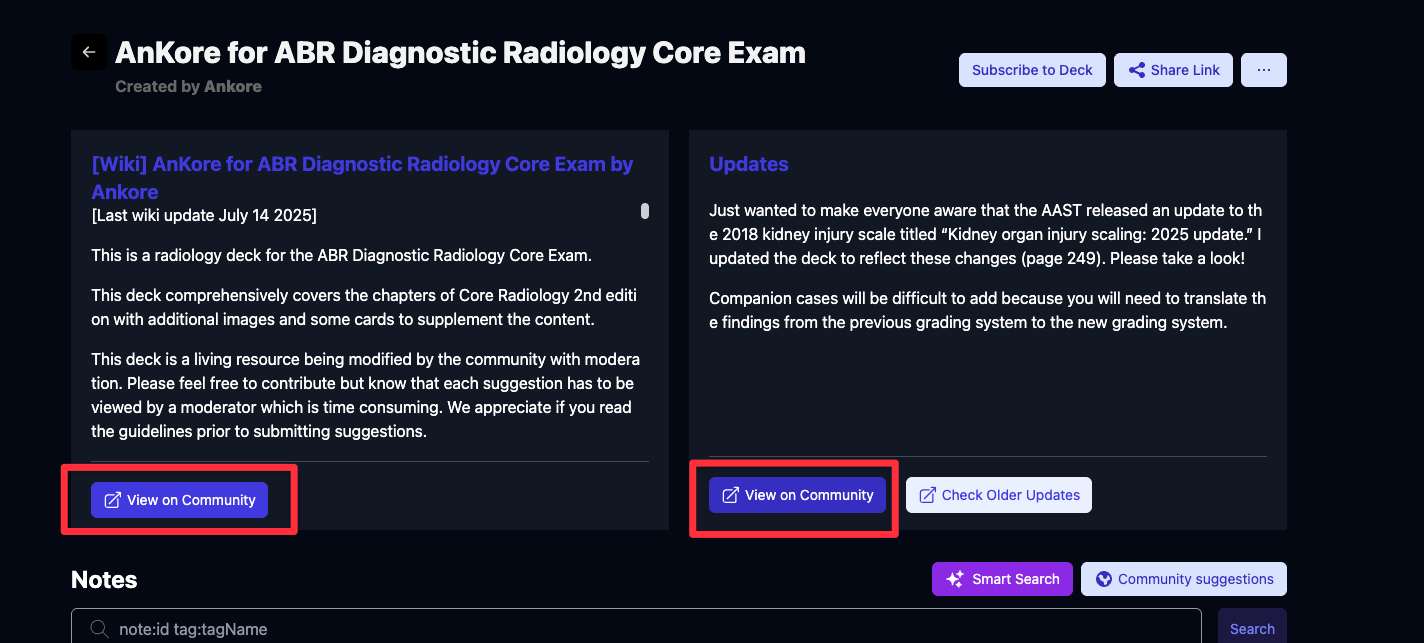
Task: Click the external-link icon under the Wiki panel
Action: point(113,500)
